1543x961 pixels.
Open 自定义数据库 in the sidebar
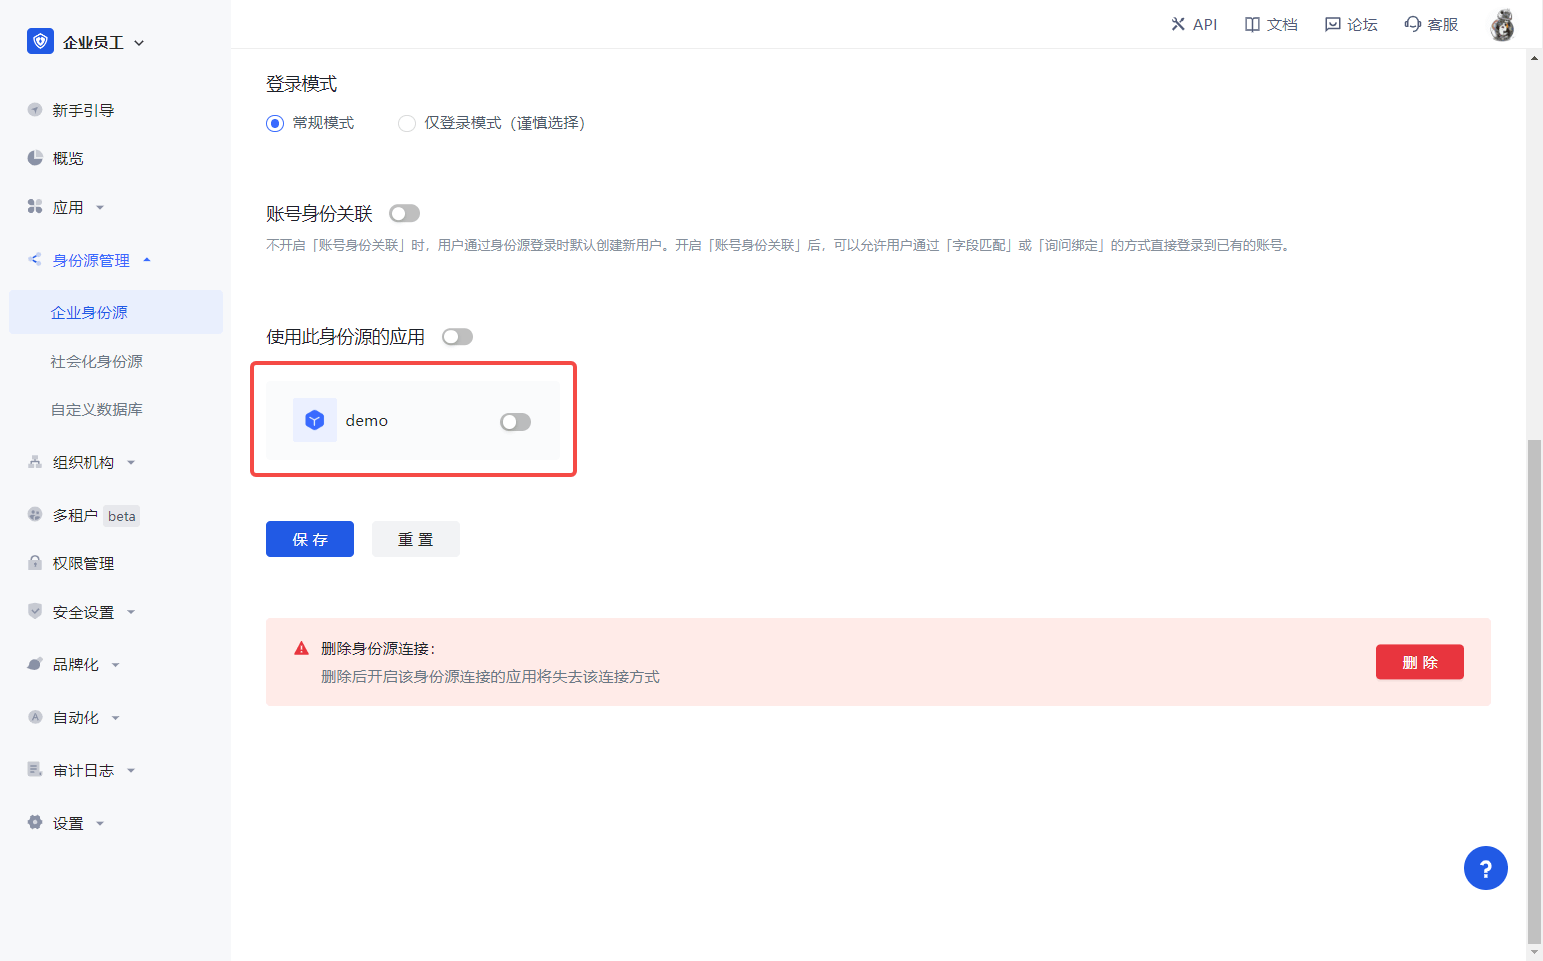pyautogui.click(x=97, y=409)
